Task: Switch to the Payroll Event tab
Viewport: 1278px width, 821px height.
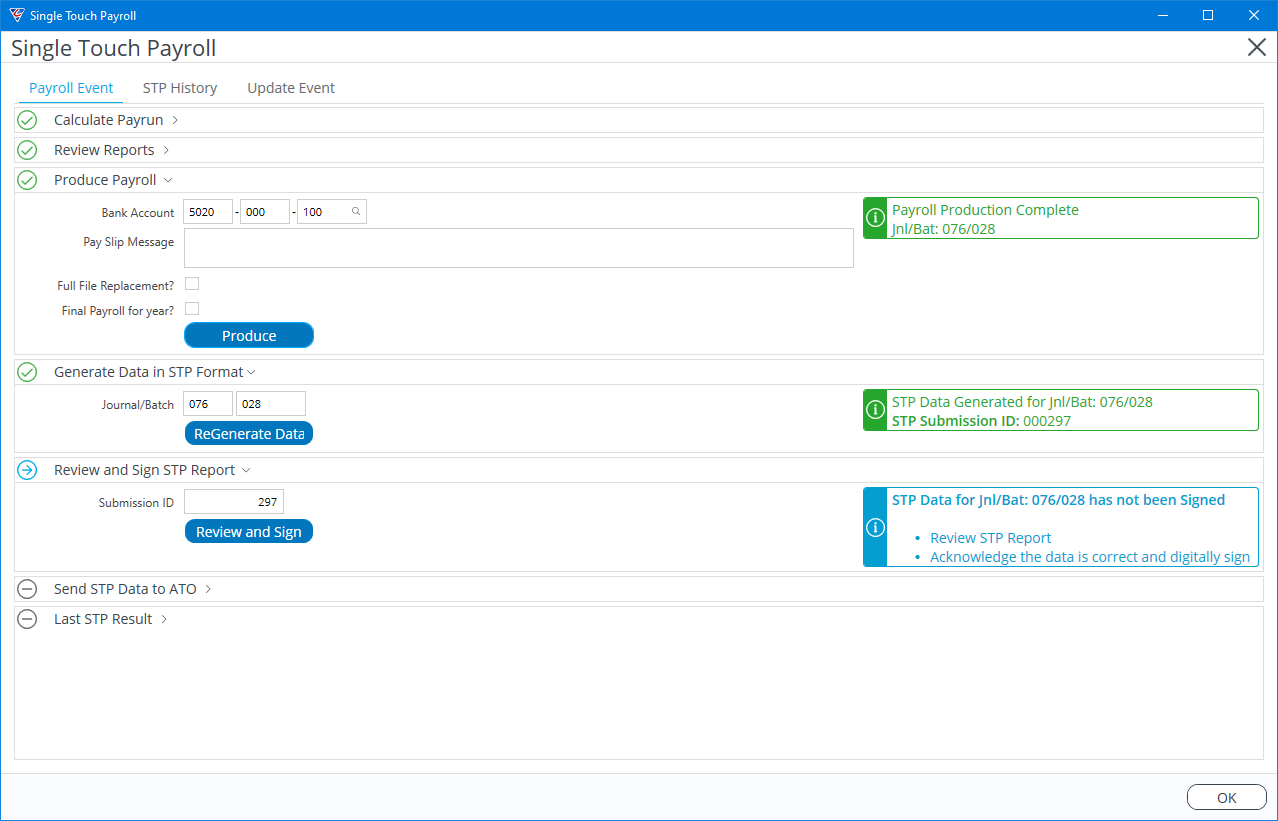Action: point(71,88)
